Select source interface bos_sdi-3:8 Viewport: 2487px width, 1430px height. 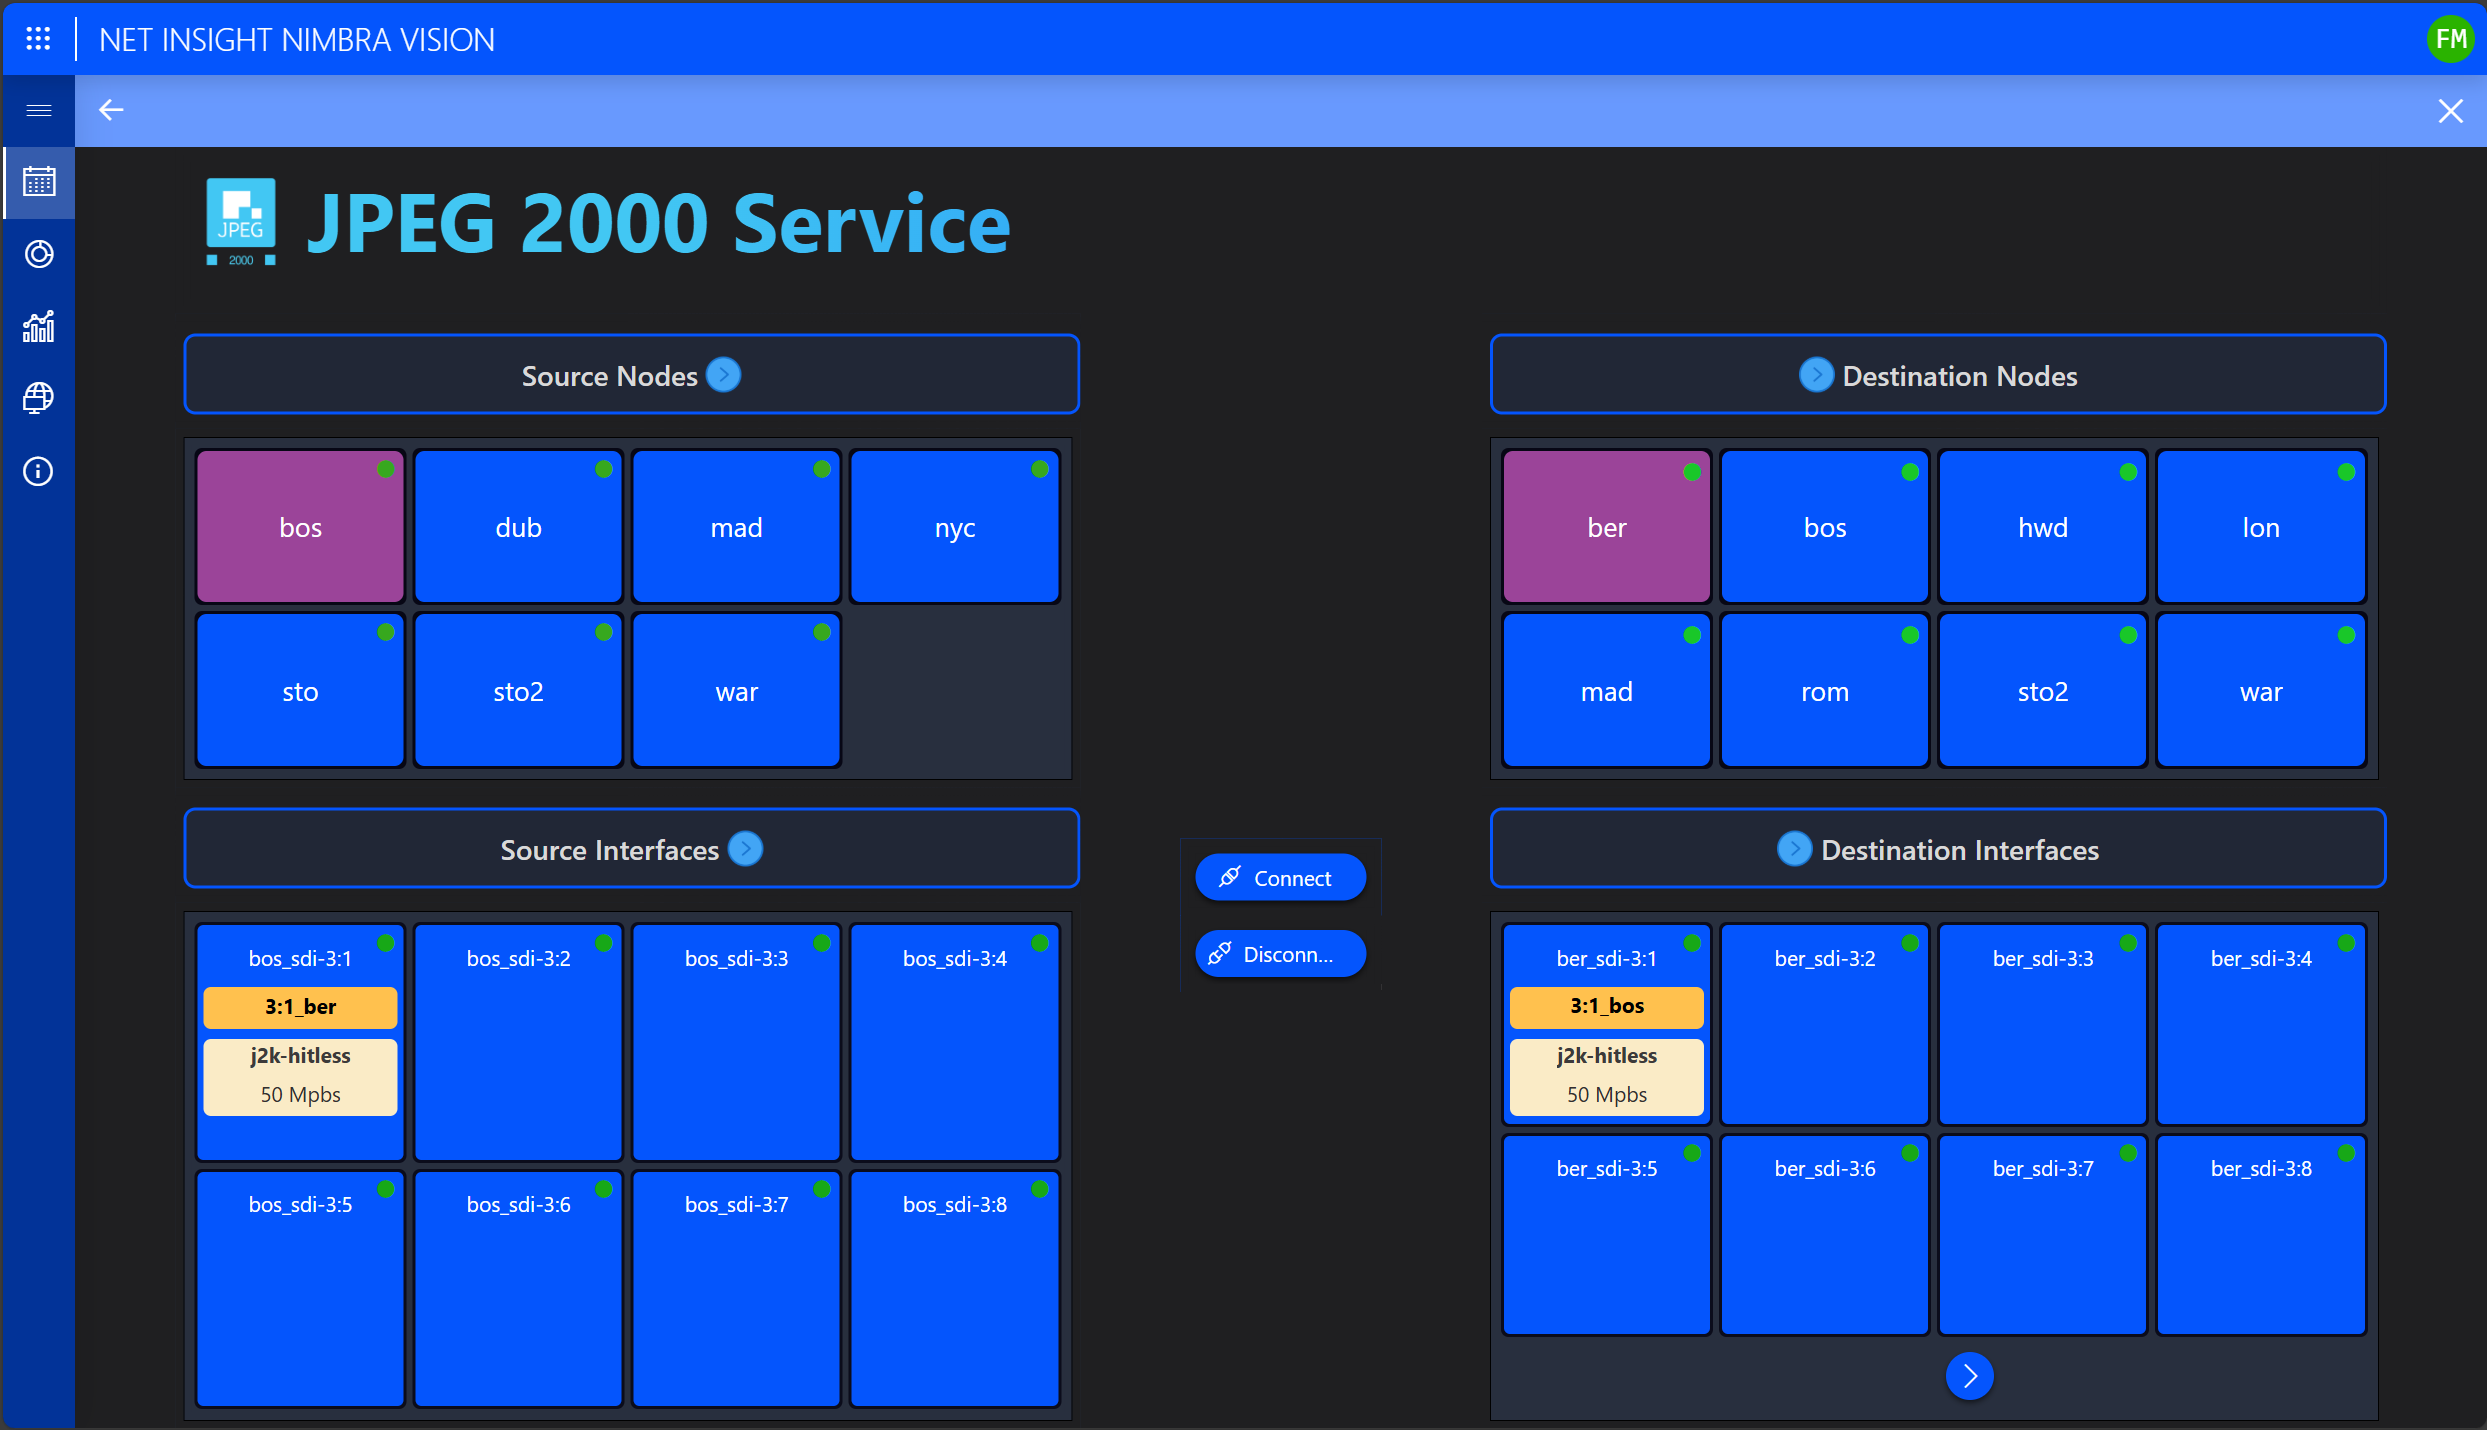tap(954, 1288)
